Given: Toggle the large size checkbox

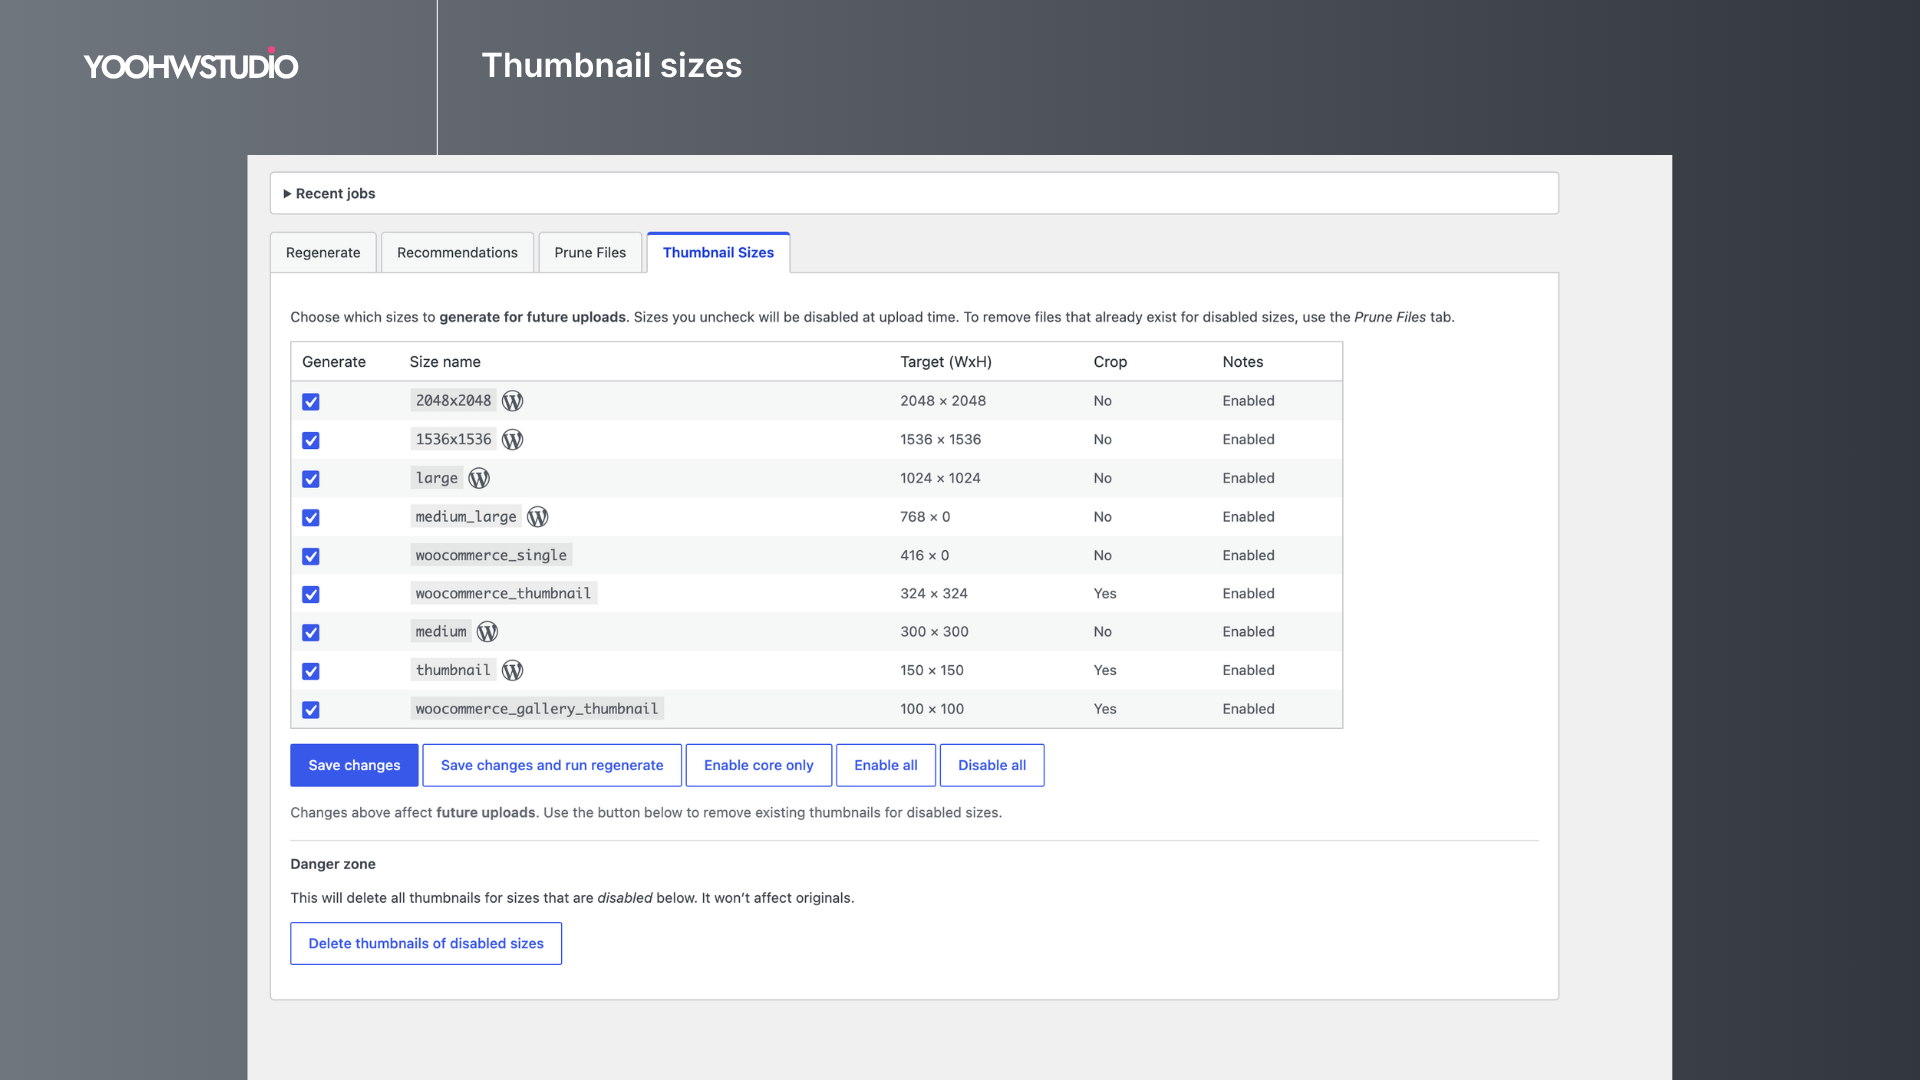Looking at the screenshot, I should click(x=311, y=479).
